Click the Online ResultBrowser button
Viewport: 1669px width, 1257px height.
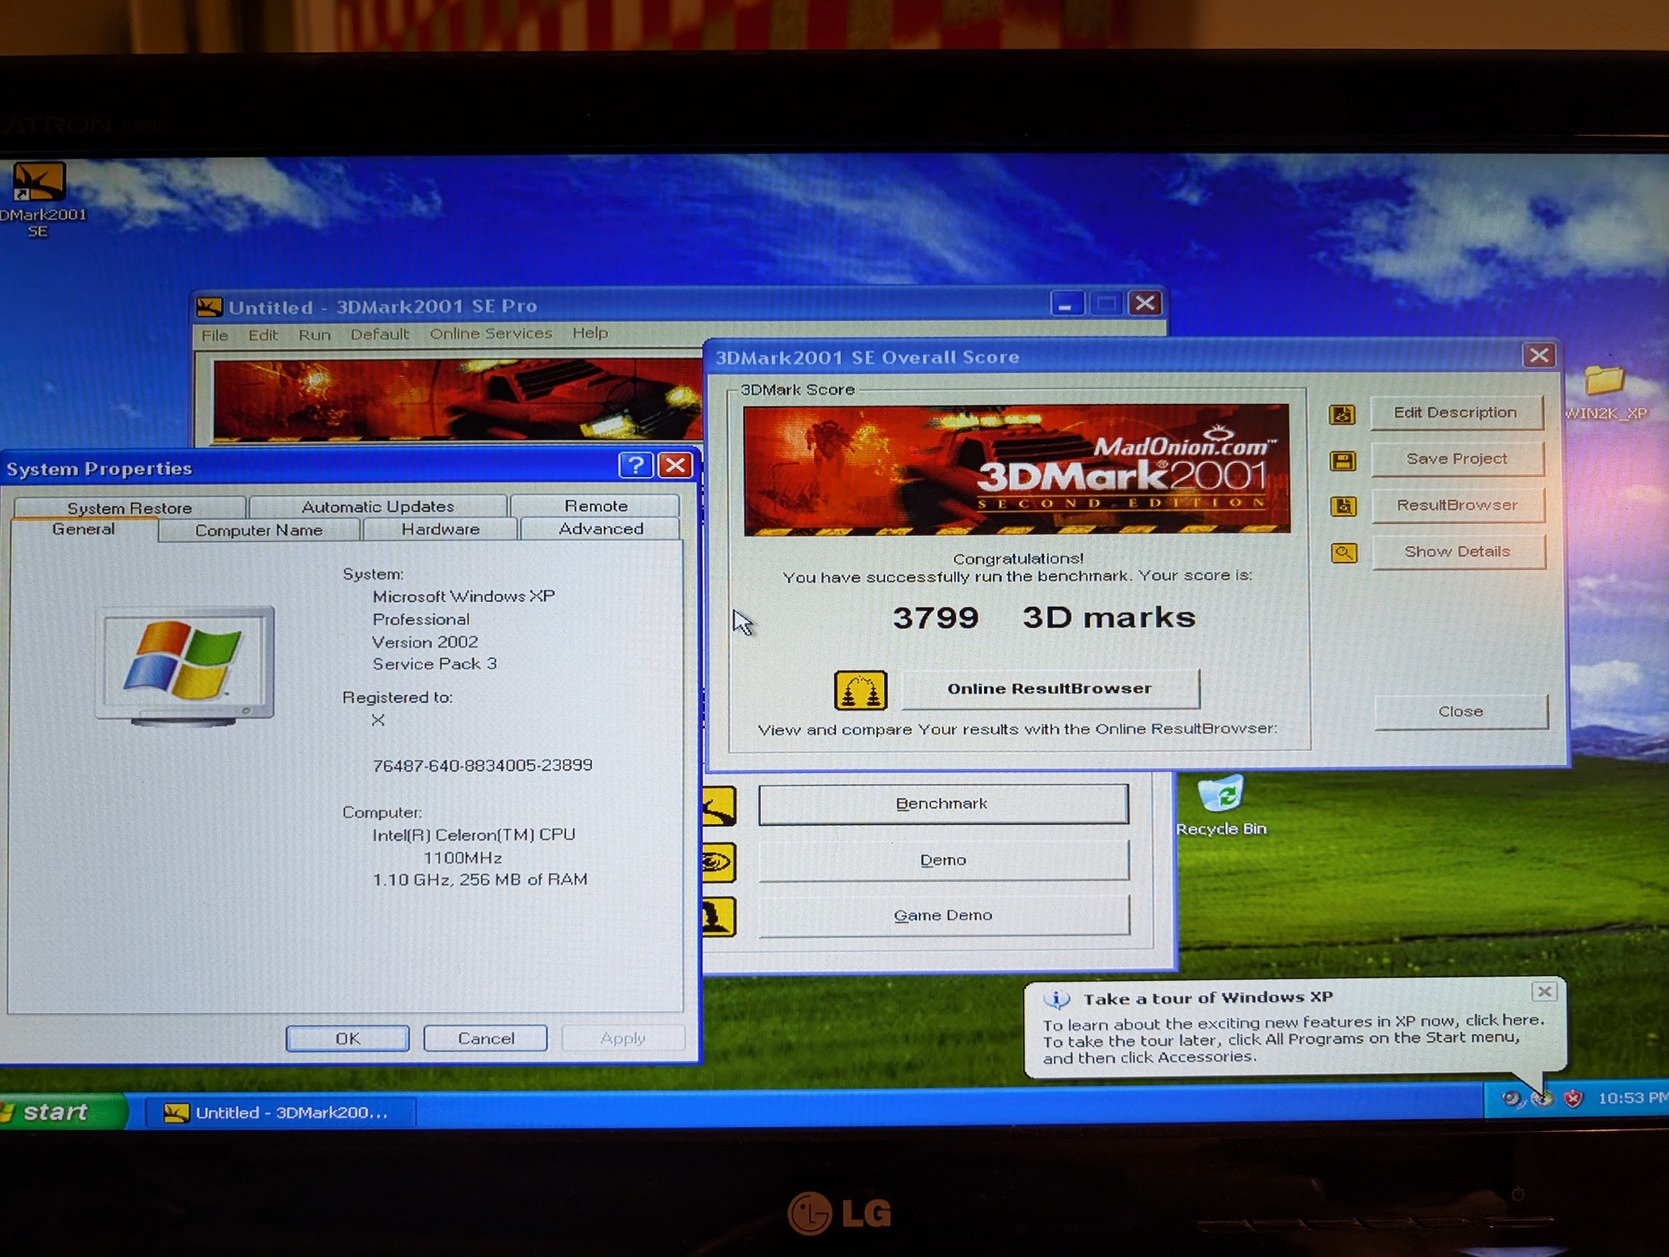pos(1050,689)
